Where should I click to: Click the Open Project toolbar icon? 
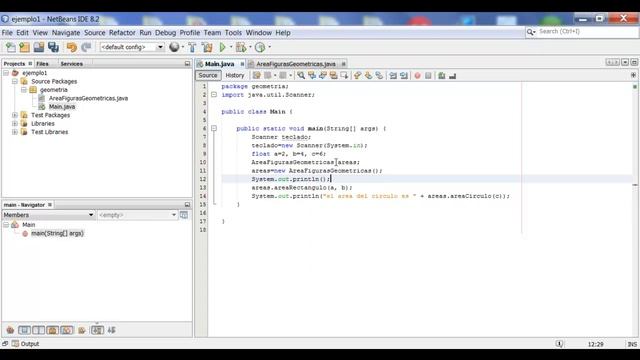coord(39,47)
